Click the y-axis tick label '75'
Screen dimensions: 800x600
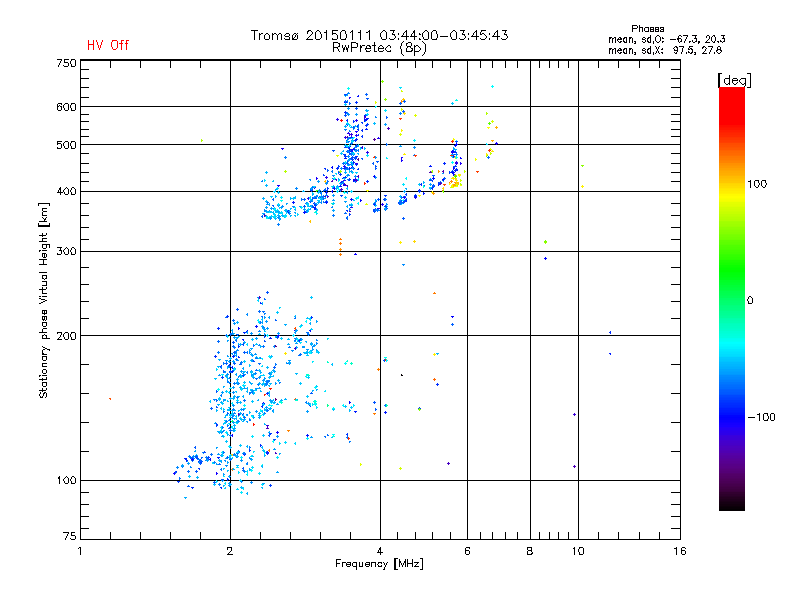coord(70,536)
